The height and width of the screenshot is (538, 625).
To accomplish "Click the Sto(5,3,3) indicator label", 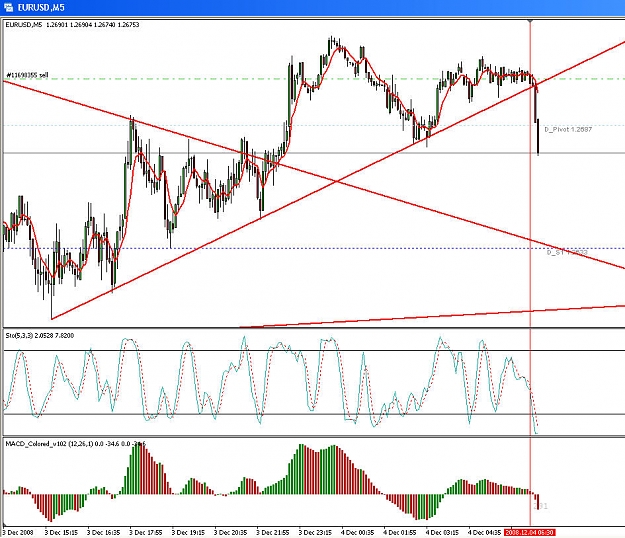I will pos(40,336).
